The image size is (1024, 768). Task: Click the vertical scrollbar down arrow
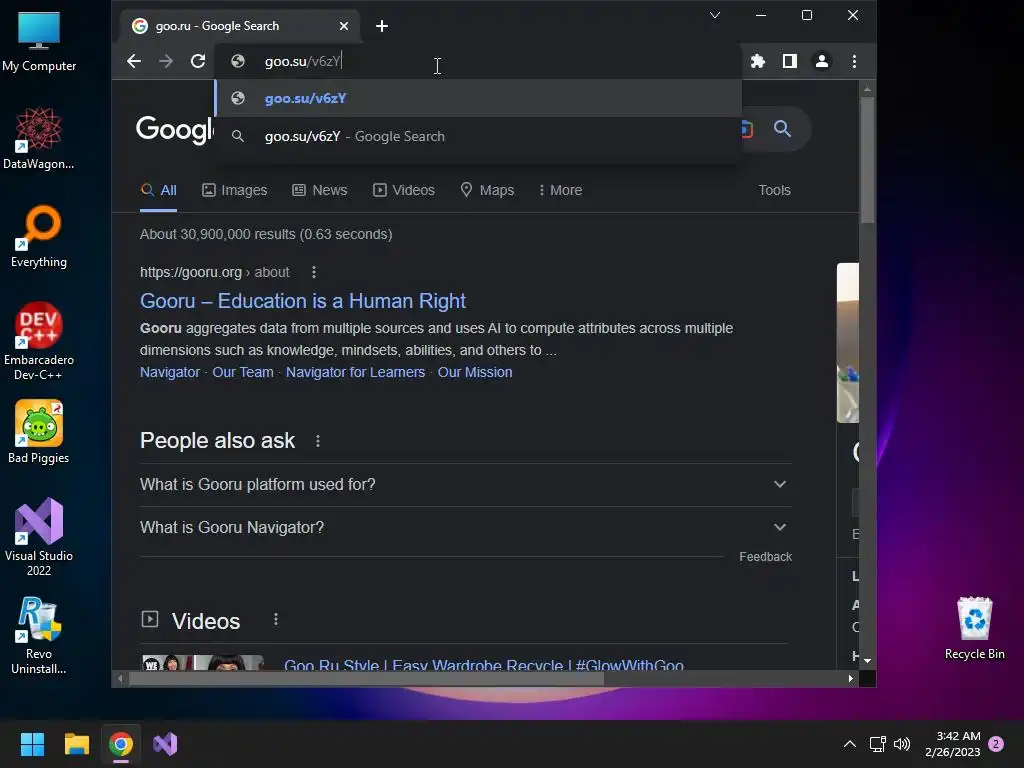click(x=867, y=661)
